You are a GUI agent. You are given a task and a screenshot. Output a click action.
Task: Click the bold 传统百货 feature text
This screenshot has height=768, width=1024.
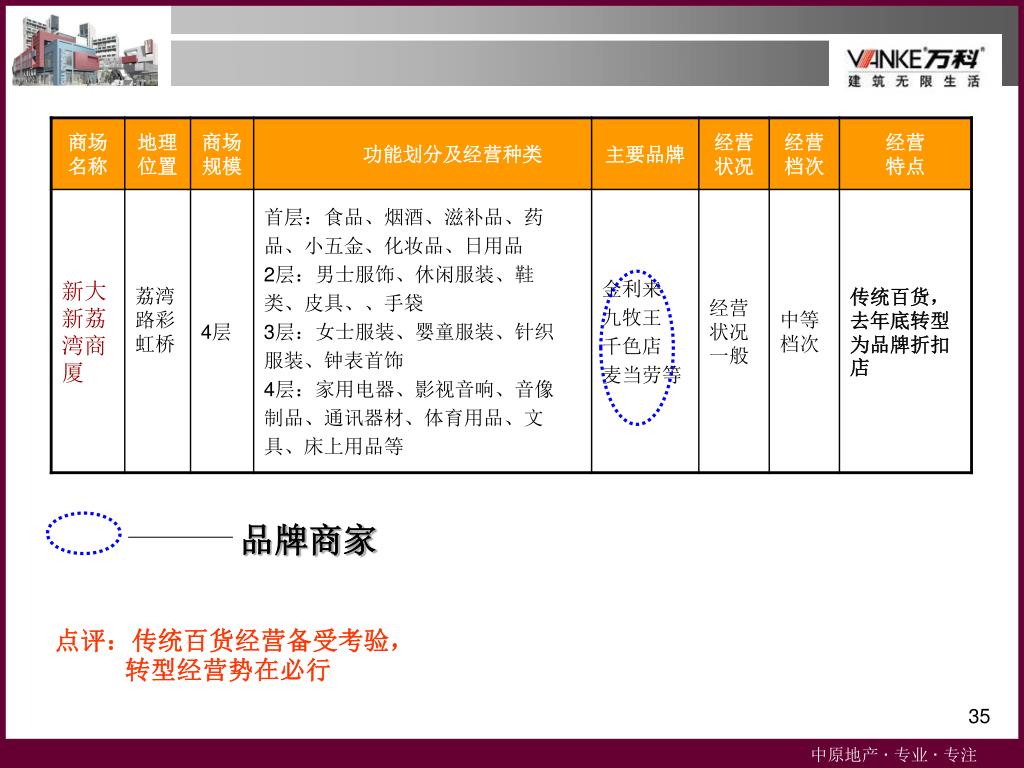(x=899, y=332)
